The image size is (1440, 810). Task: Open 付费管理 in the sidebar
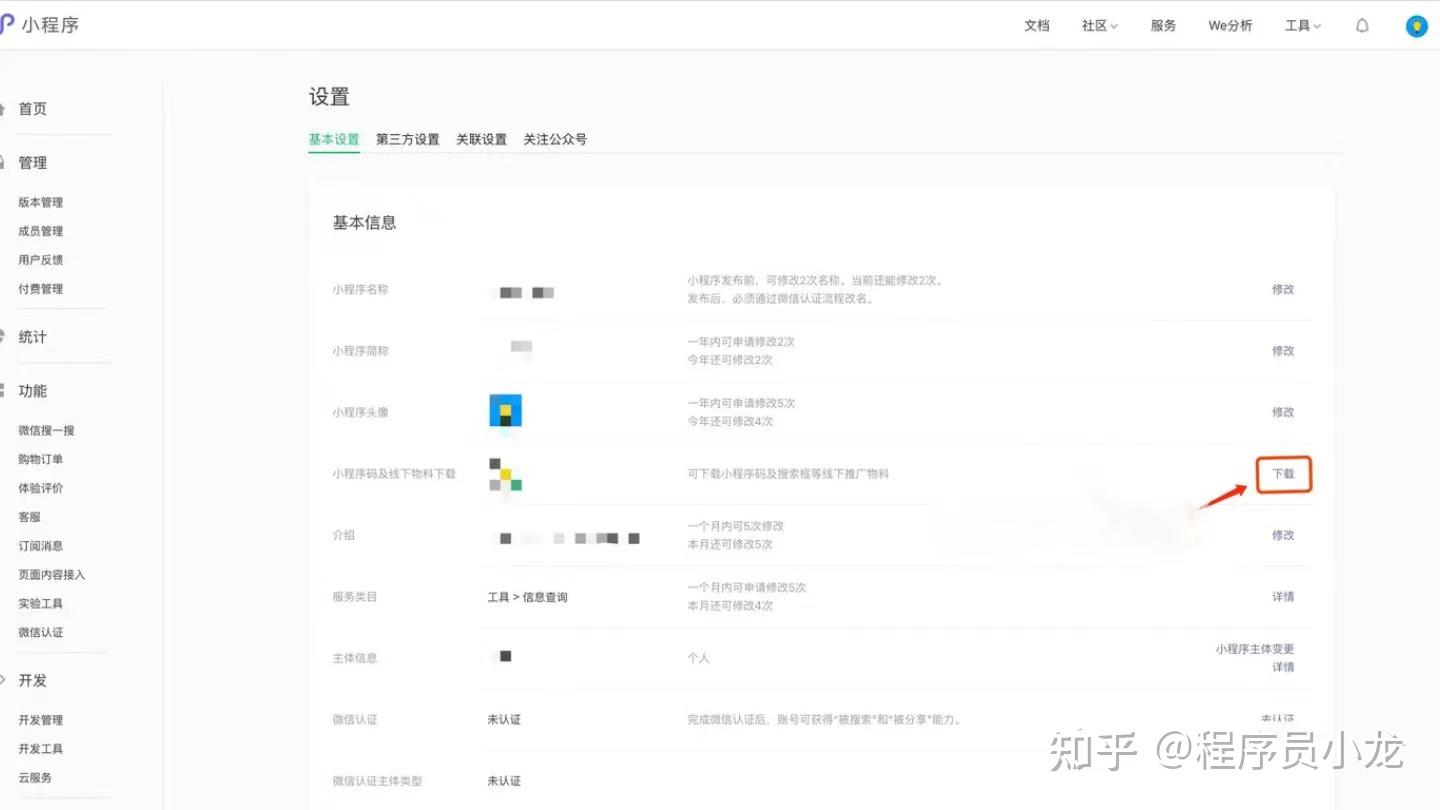40,289
